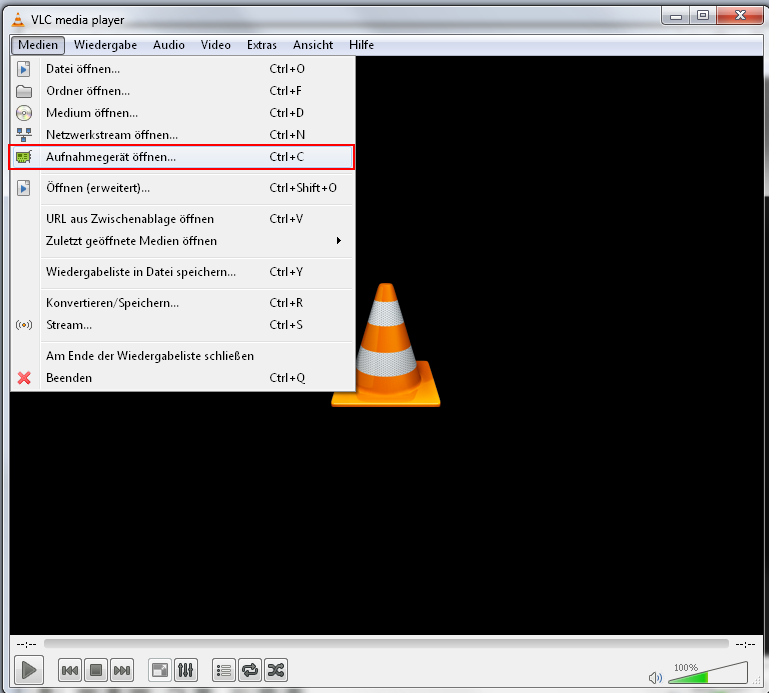
Task: Toggle loop repeat mode button
Action: pos(250,670)
